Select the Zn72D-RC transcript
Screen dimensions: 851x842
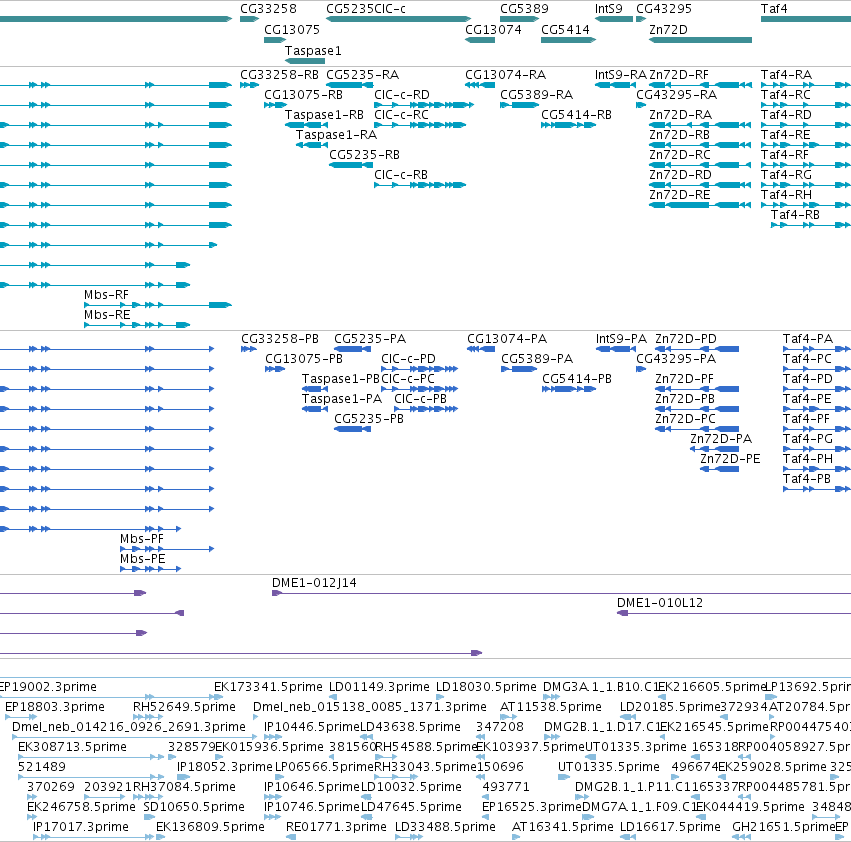[700, 164]
